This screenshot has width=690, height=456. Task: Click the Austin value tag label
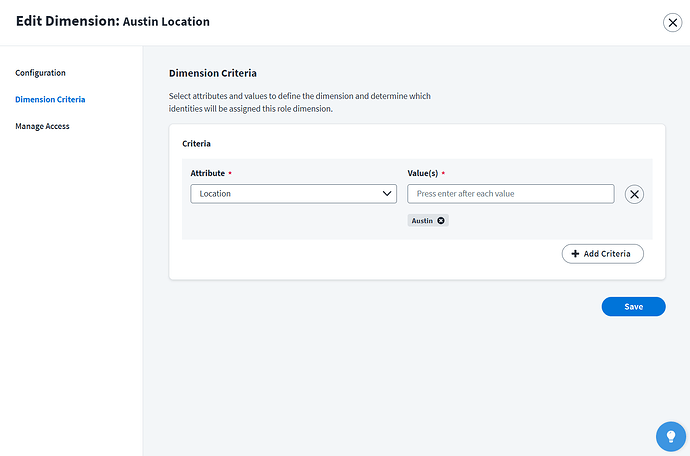click(x=422, y=220)
